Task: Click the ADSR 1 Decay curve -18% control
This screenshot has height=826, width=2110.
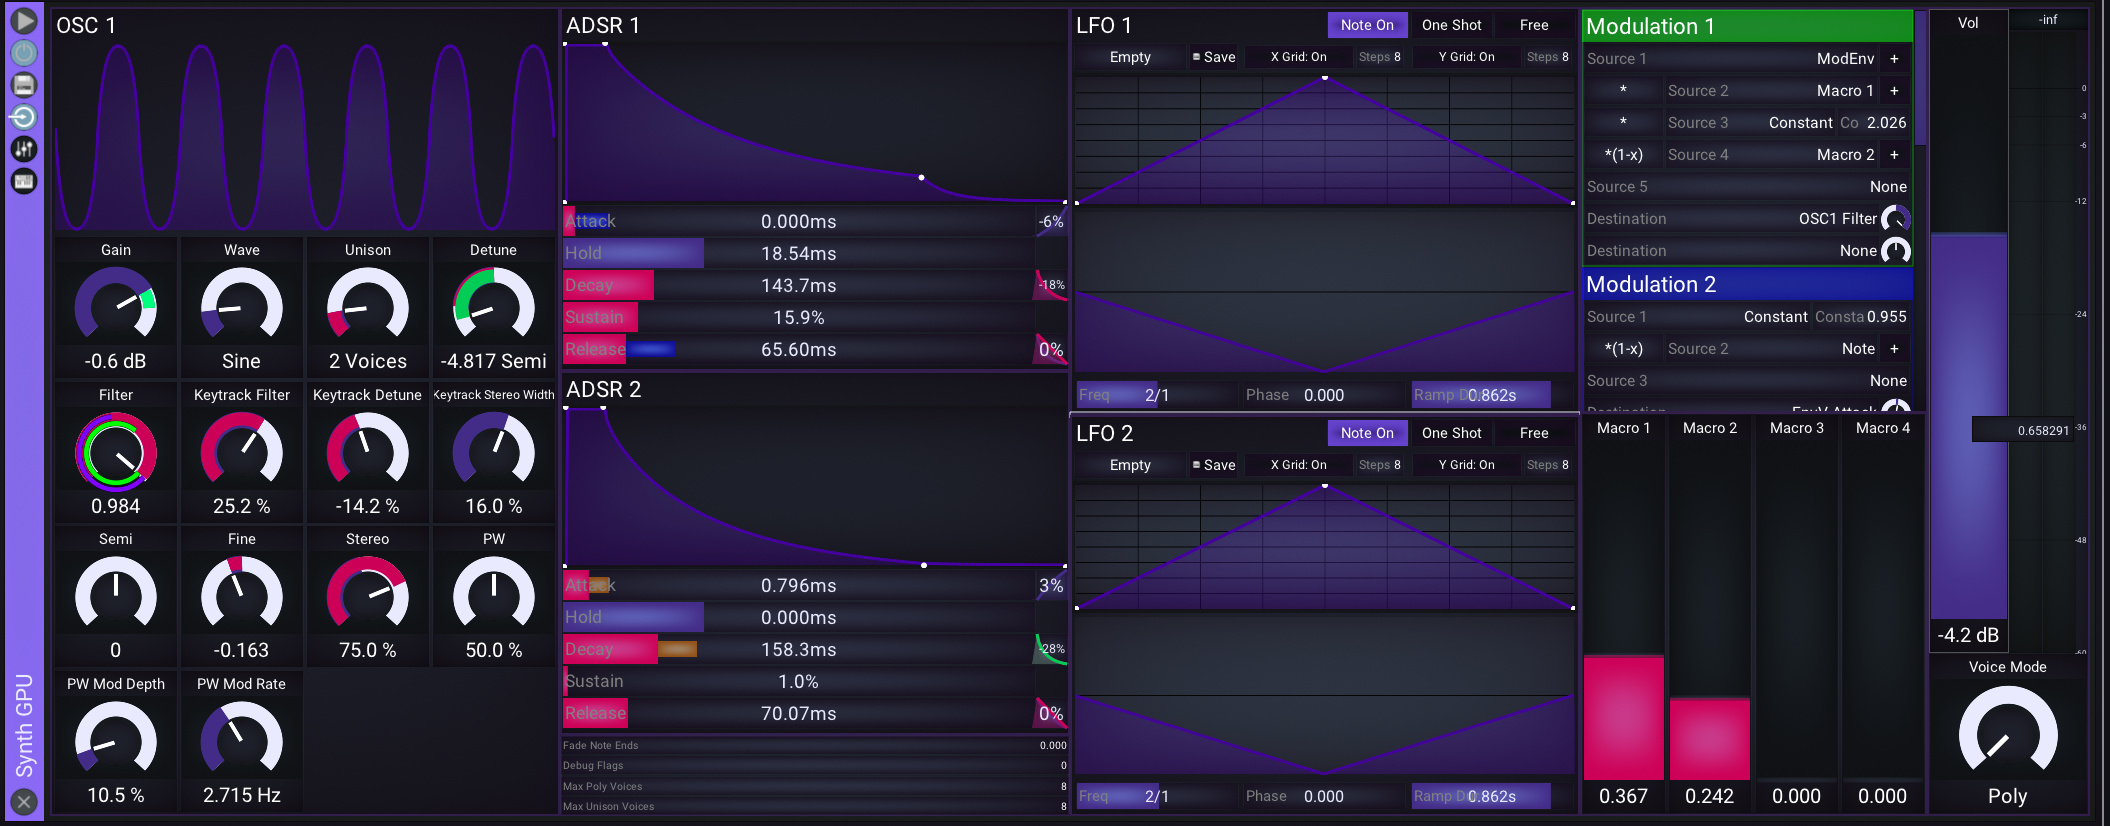Action: 1051,285
